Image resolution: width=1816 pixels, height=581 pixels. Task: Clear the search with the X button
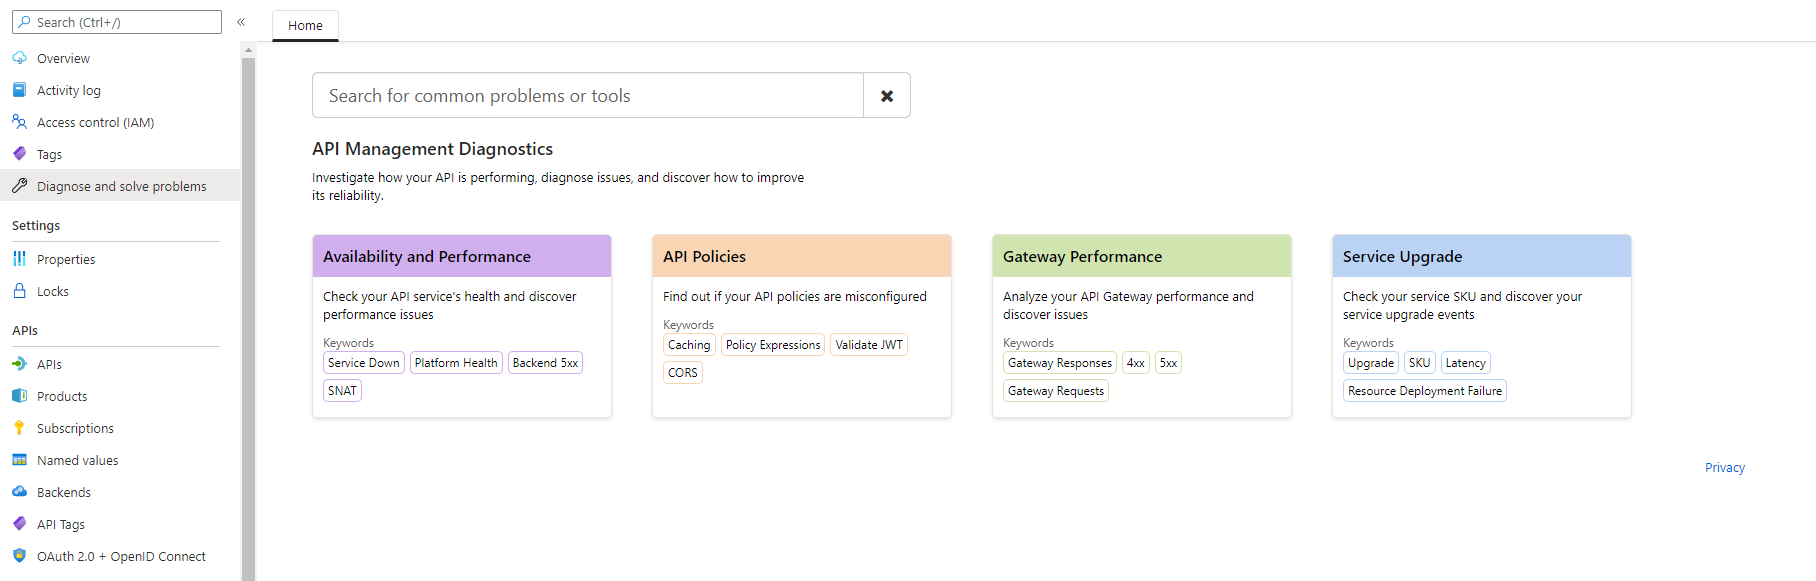887,96
